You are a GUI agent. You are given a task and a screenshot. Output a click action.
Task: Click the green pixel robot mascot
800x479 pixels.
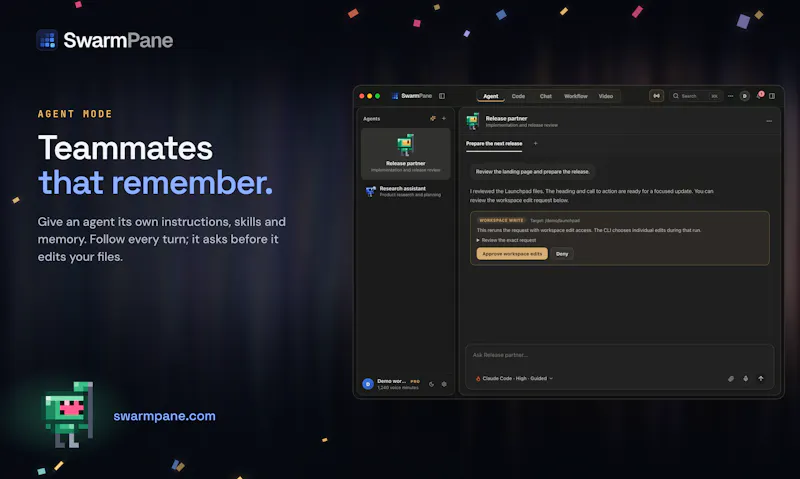[68, 415]
